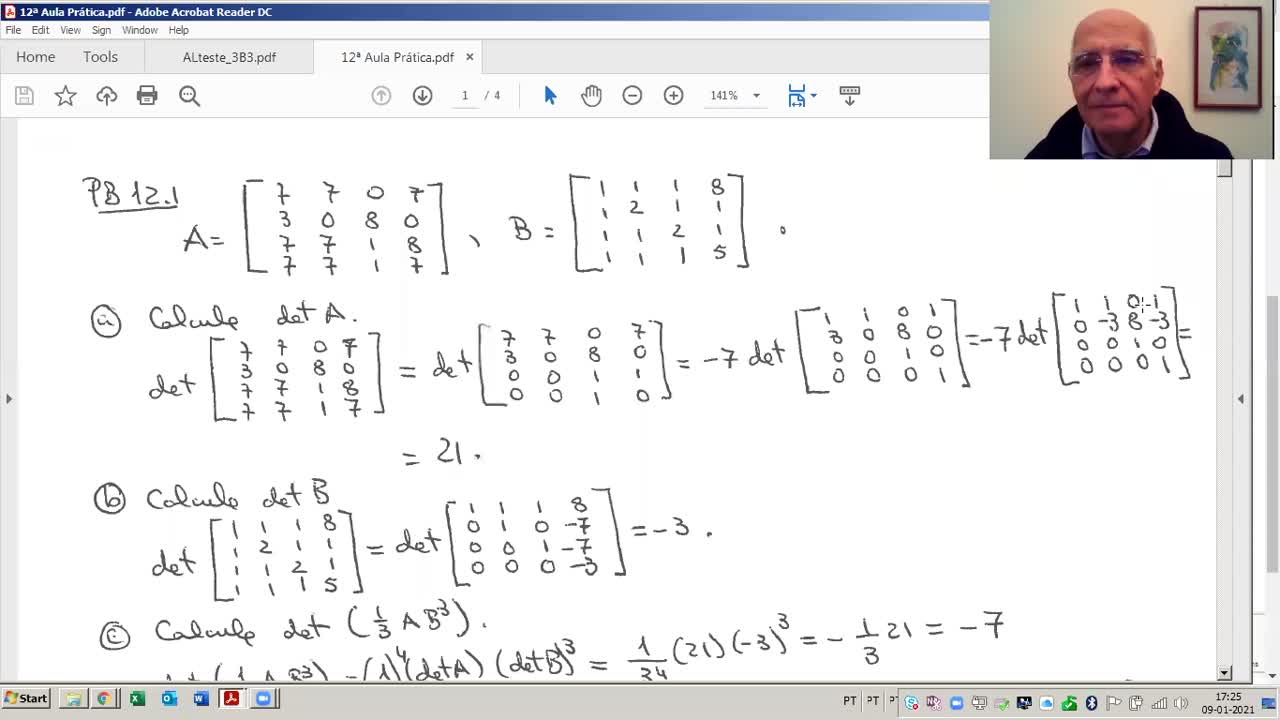1280x720 pixels.
Task: Zoom in with the plus icon
Action: [x=673, y=96]
